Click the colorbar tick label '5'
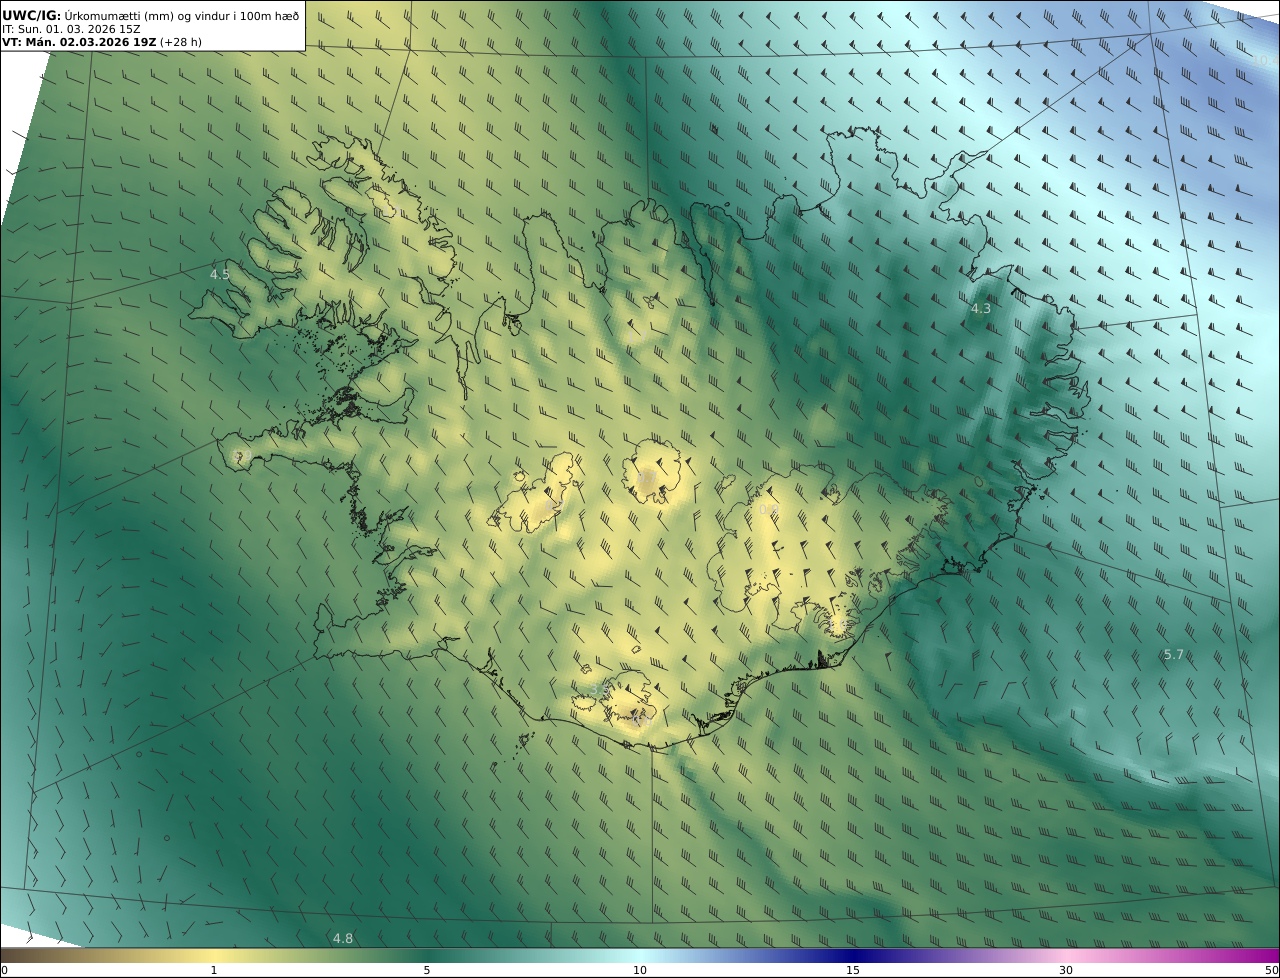 coord(427,970)
